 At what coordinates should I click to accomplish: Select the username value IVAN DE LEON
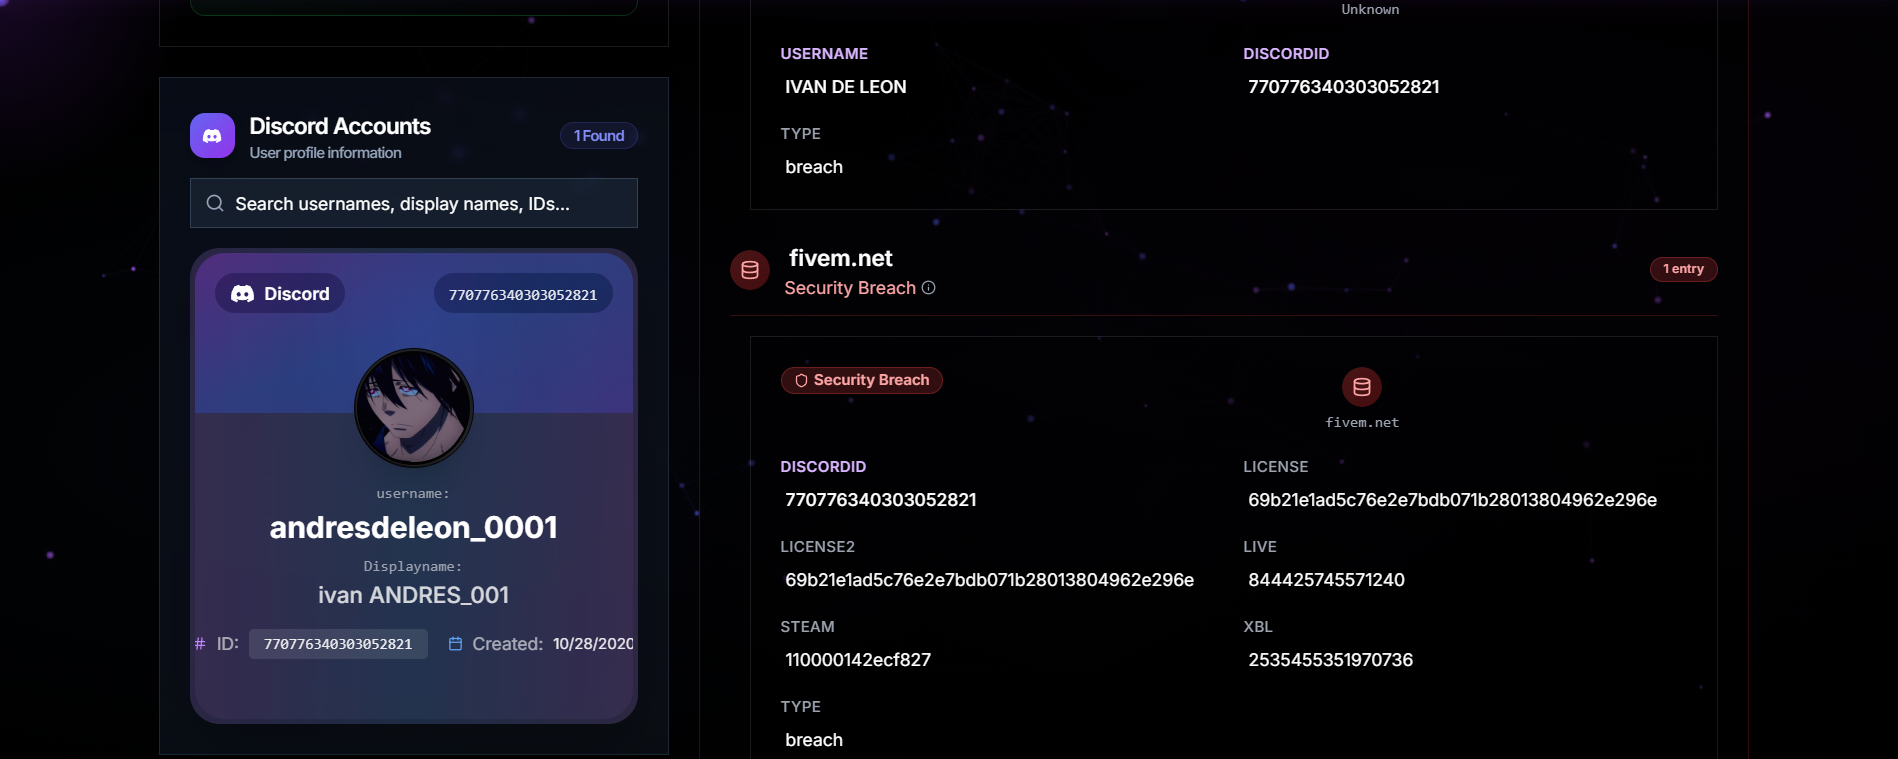click(x=846, y=87)
